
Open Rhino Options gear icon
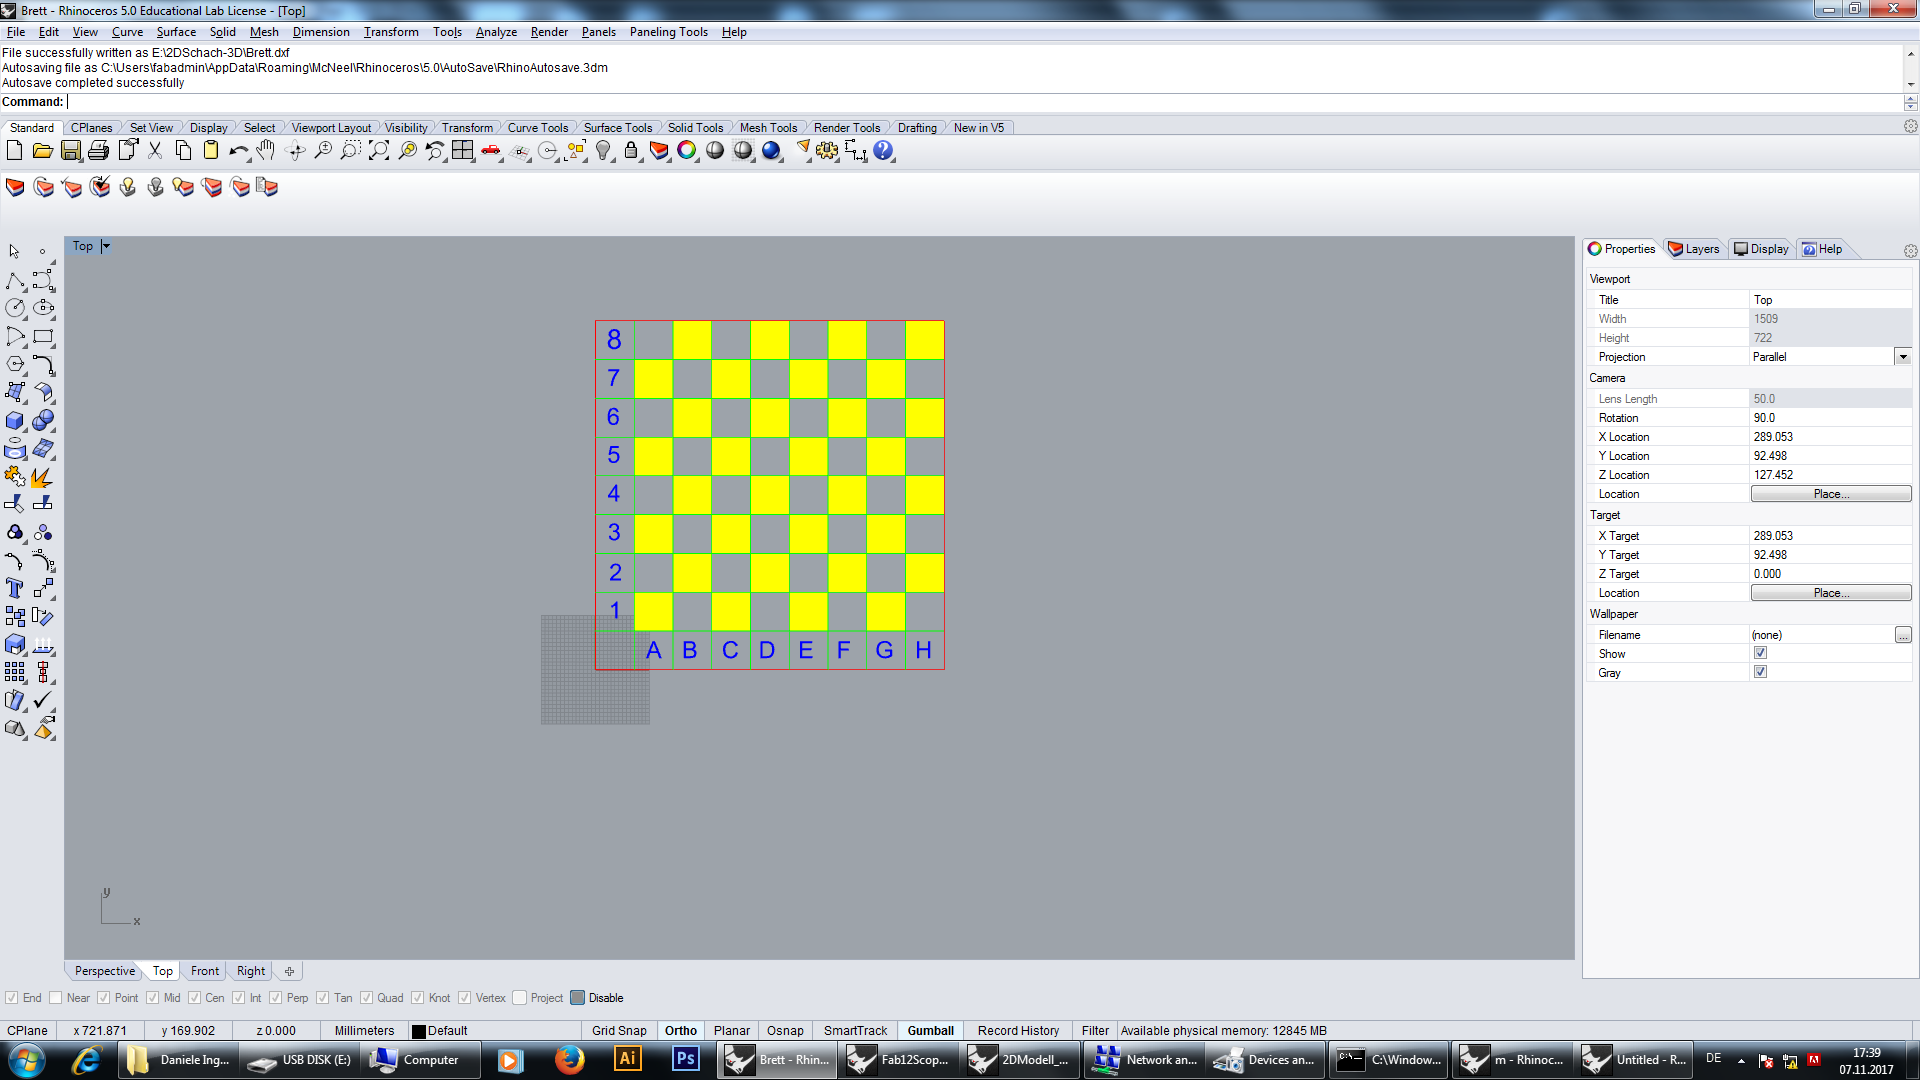click(x=826, y=151)
